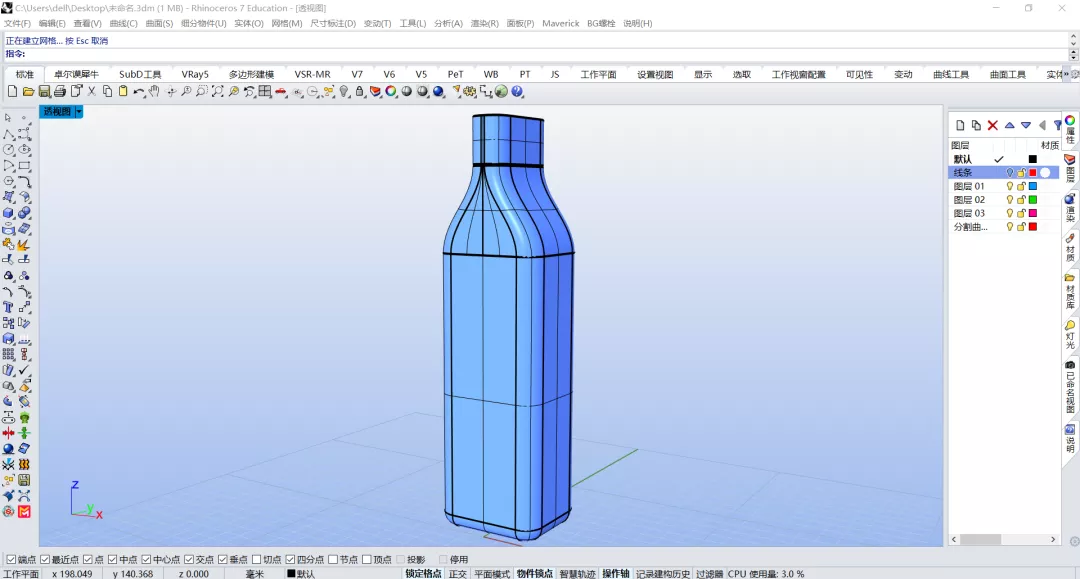The width and height of the screenshot is (1080, 579).
Task: Toggle visibility bulb of 图层 01
Action: pyautogui.click(x=1010, y=187)
